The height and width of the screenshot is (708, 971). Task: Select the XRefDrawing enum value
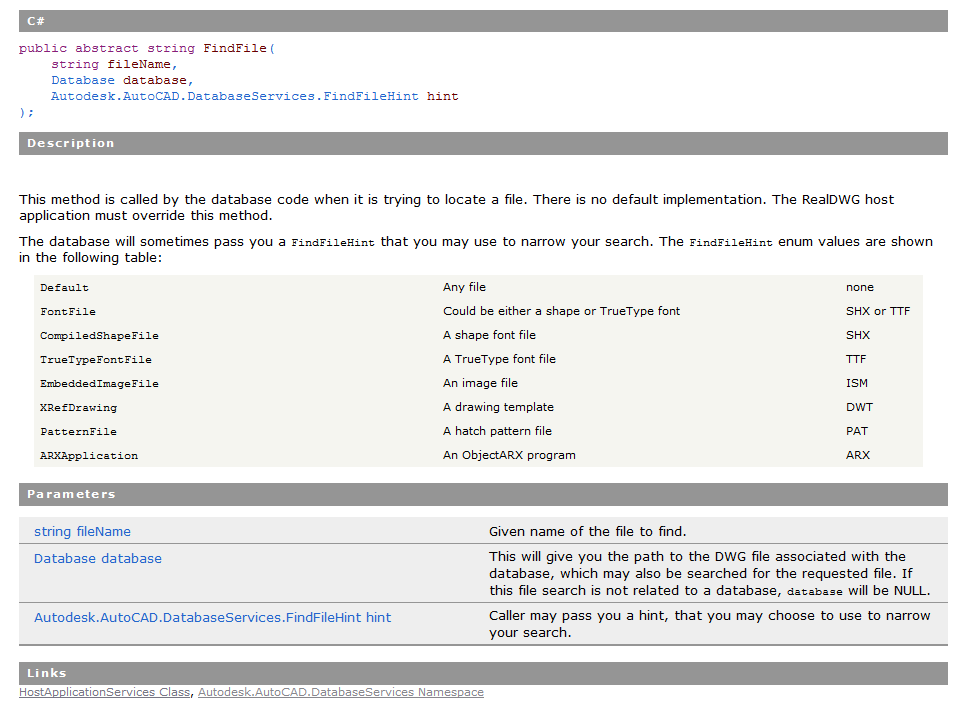78,407
